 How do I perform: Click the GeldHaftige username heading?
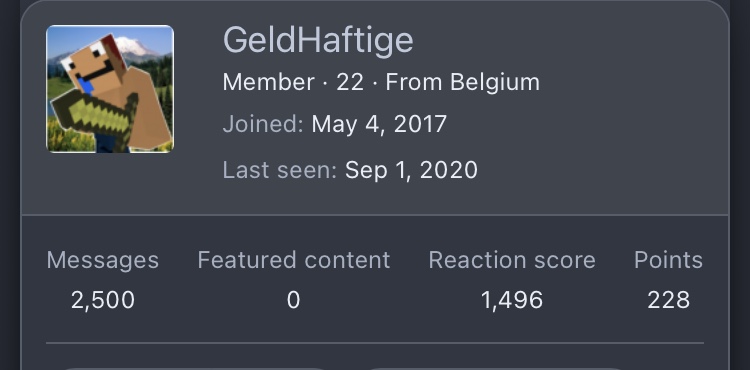pos(318,40)
